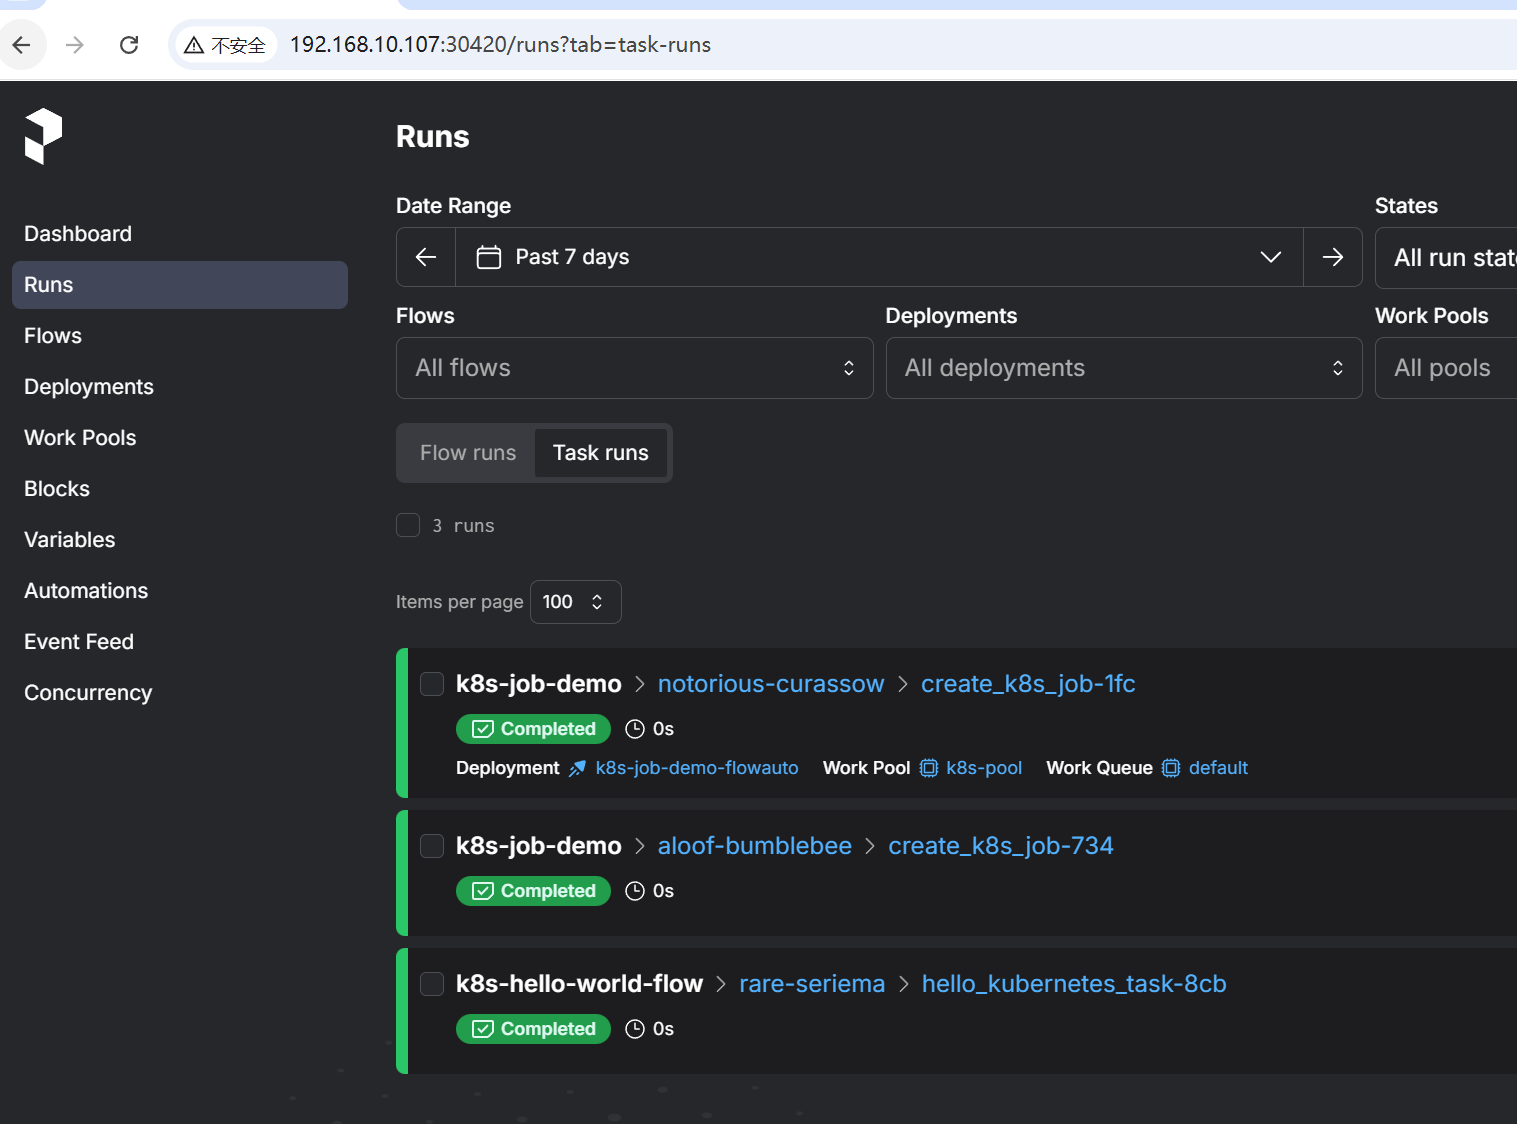Viewport: 1517px width, 1124px height.
Task: Open create_k8s_job-734 task run link
Action: [x=1001, y=846]
